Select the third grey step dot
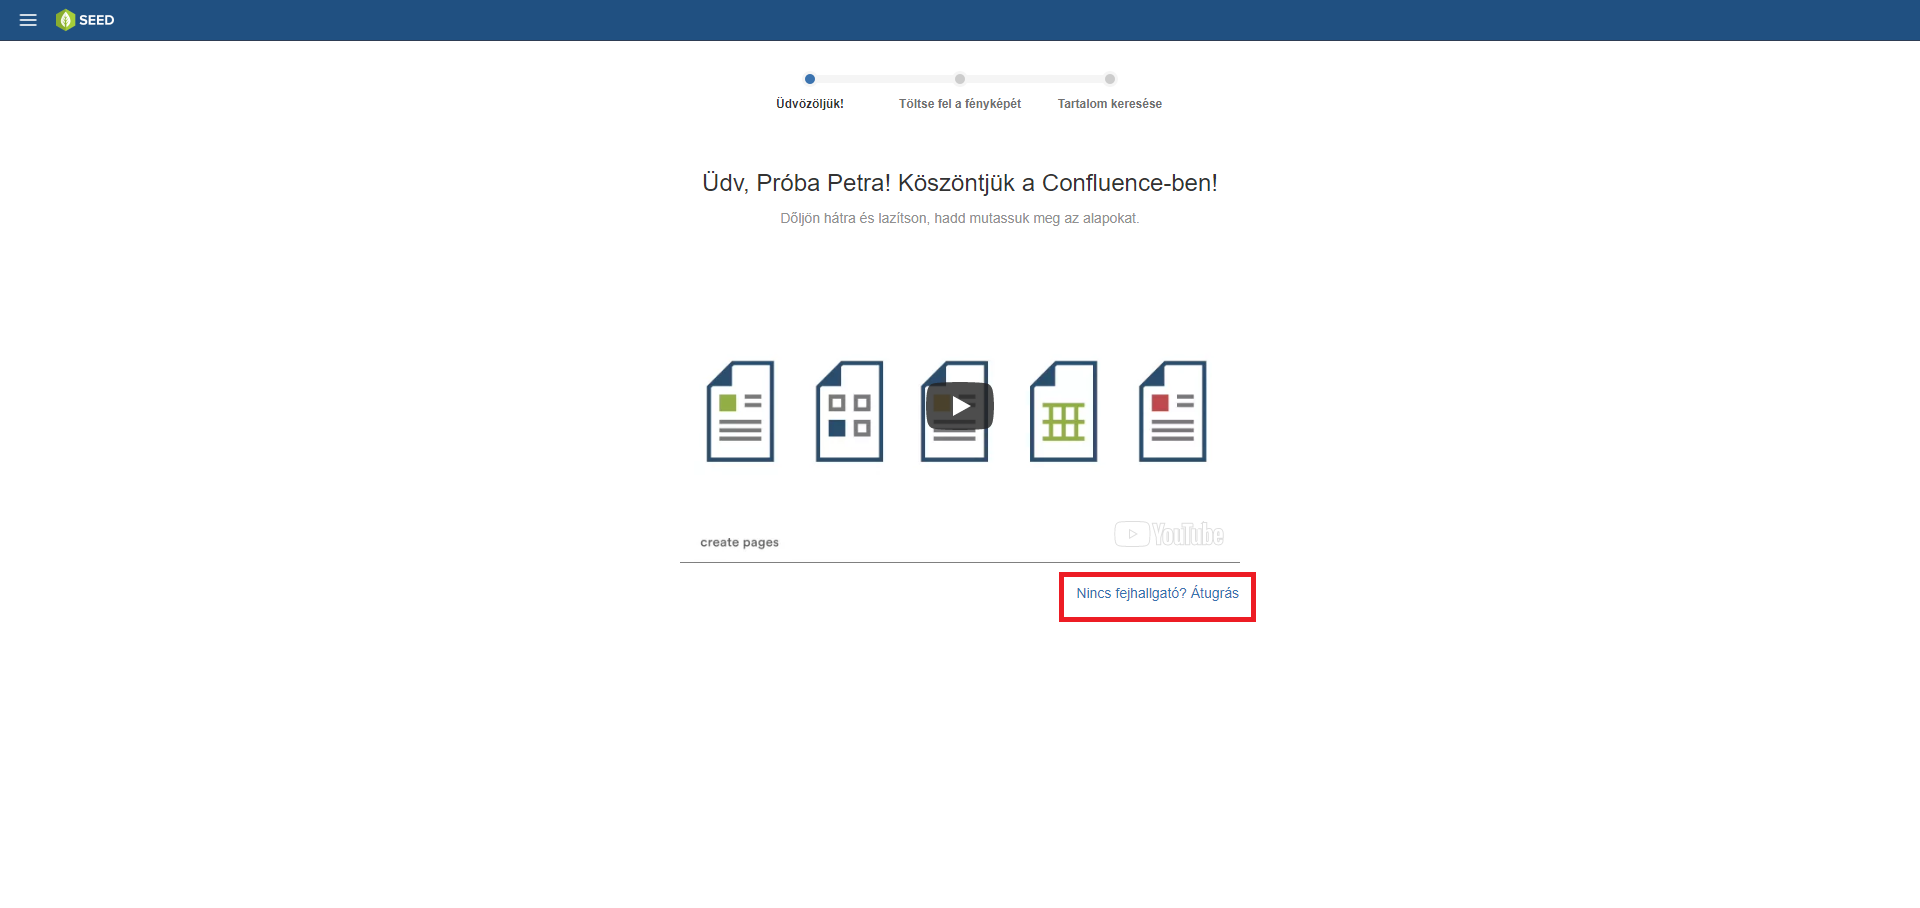This screenshot has width=1920, height=908. pyautogui.click(x=1110, y=79)
